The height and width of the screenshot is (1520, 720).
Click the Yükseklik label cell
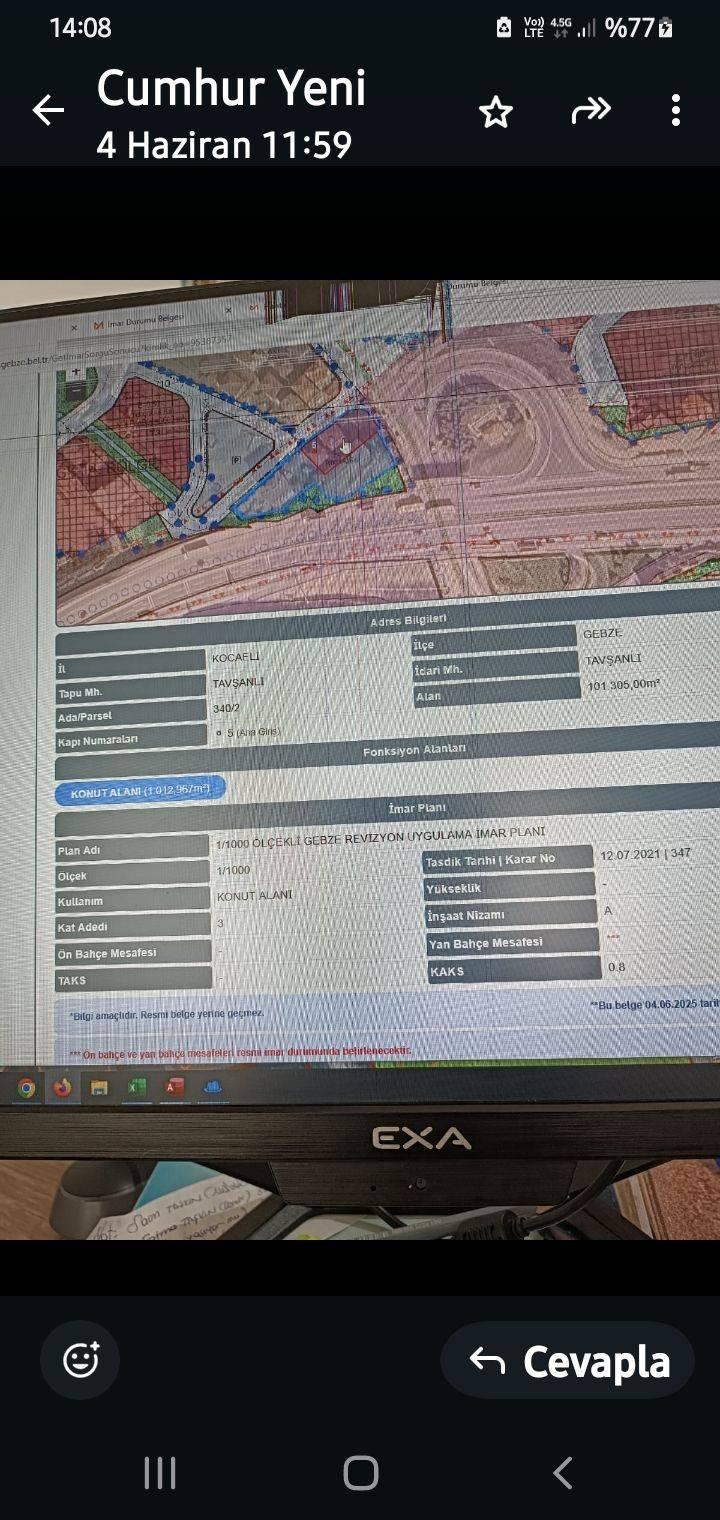[x=510, y=887]
